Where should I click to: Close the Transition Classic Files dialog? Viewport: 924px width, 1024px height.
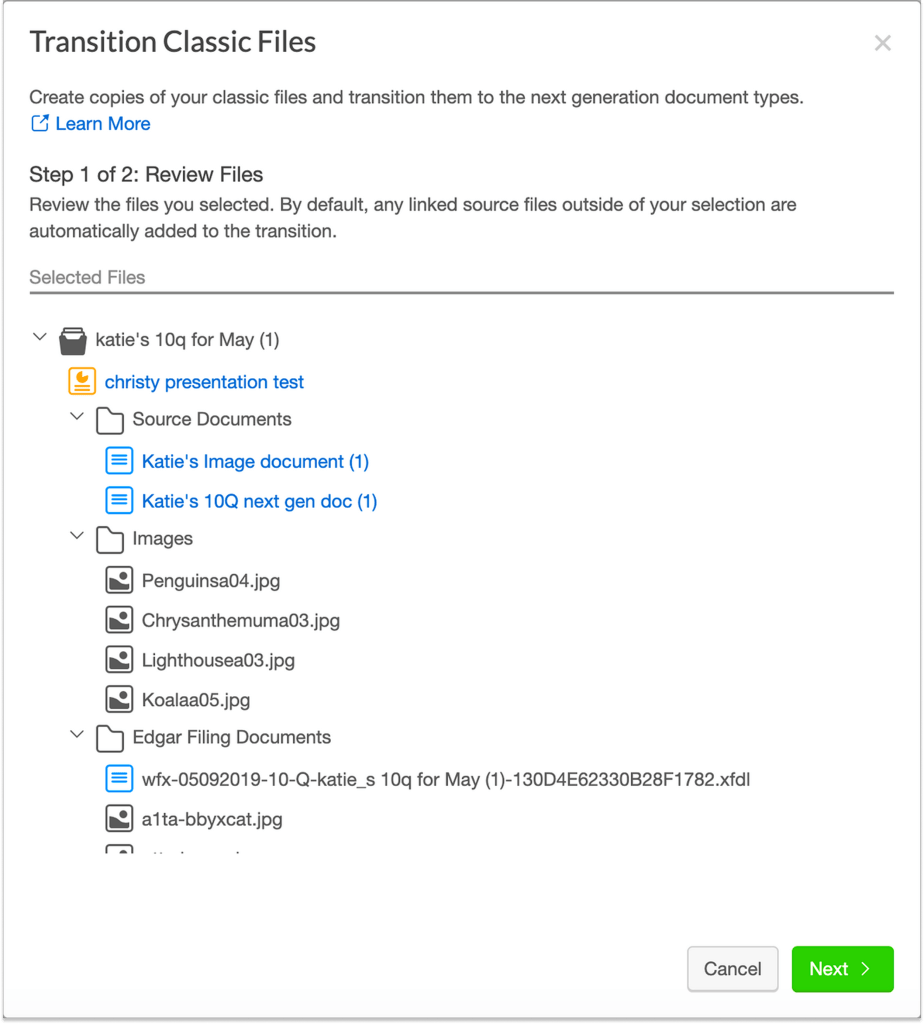[x=882, y=43]
